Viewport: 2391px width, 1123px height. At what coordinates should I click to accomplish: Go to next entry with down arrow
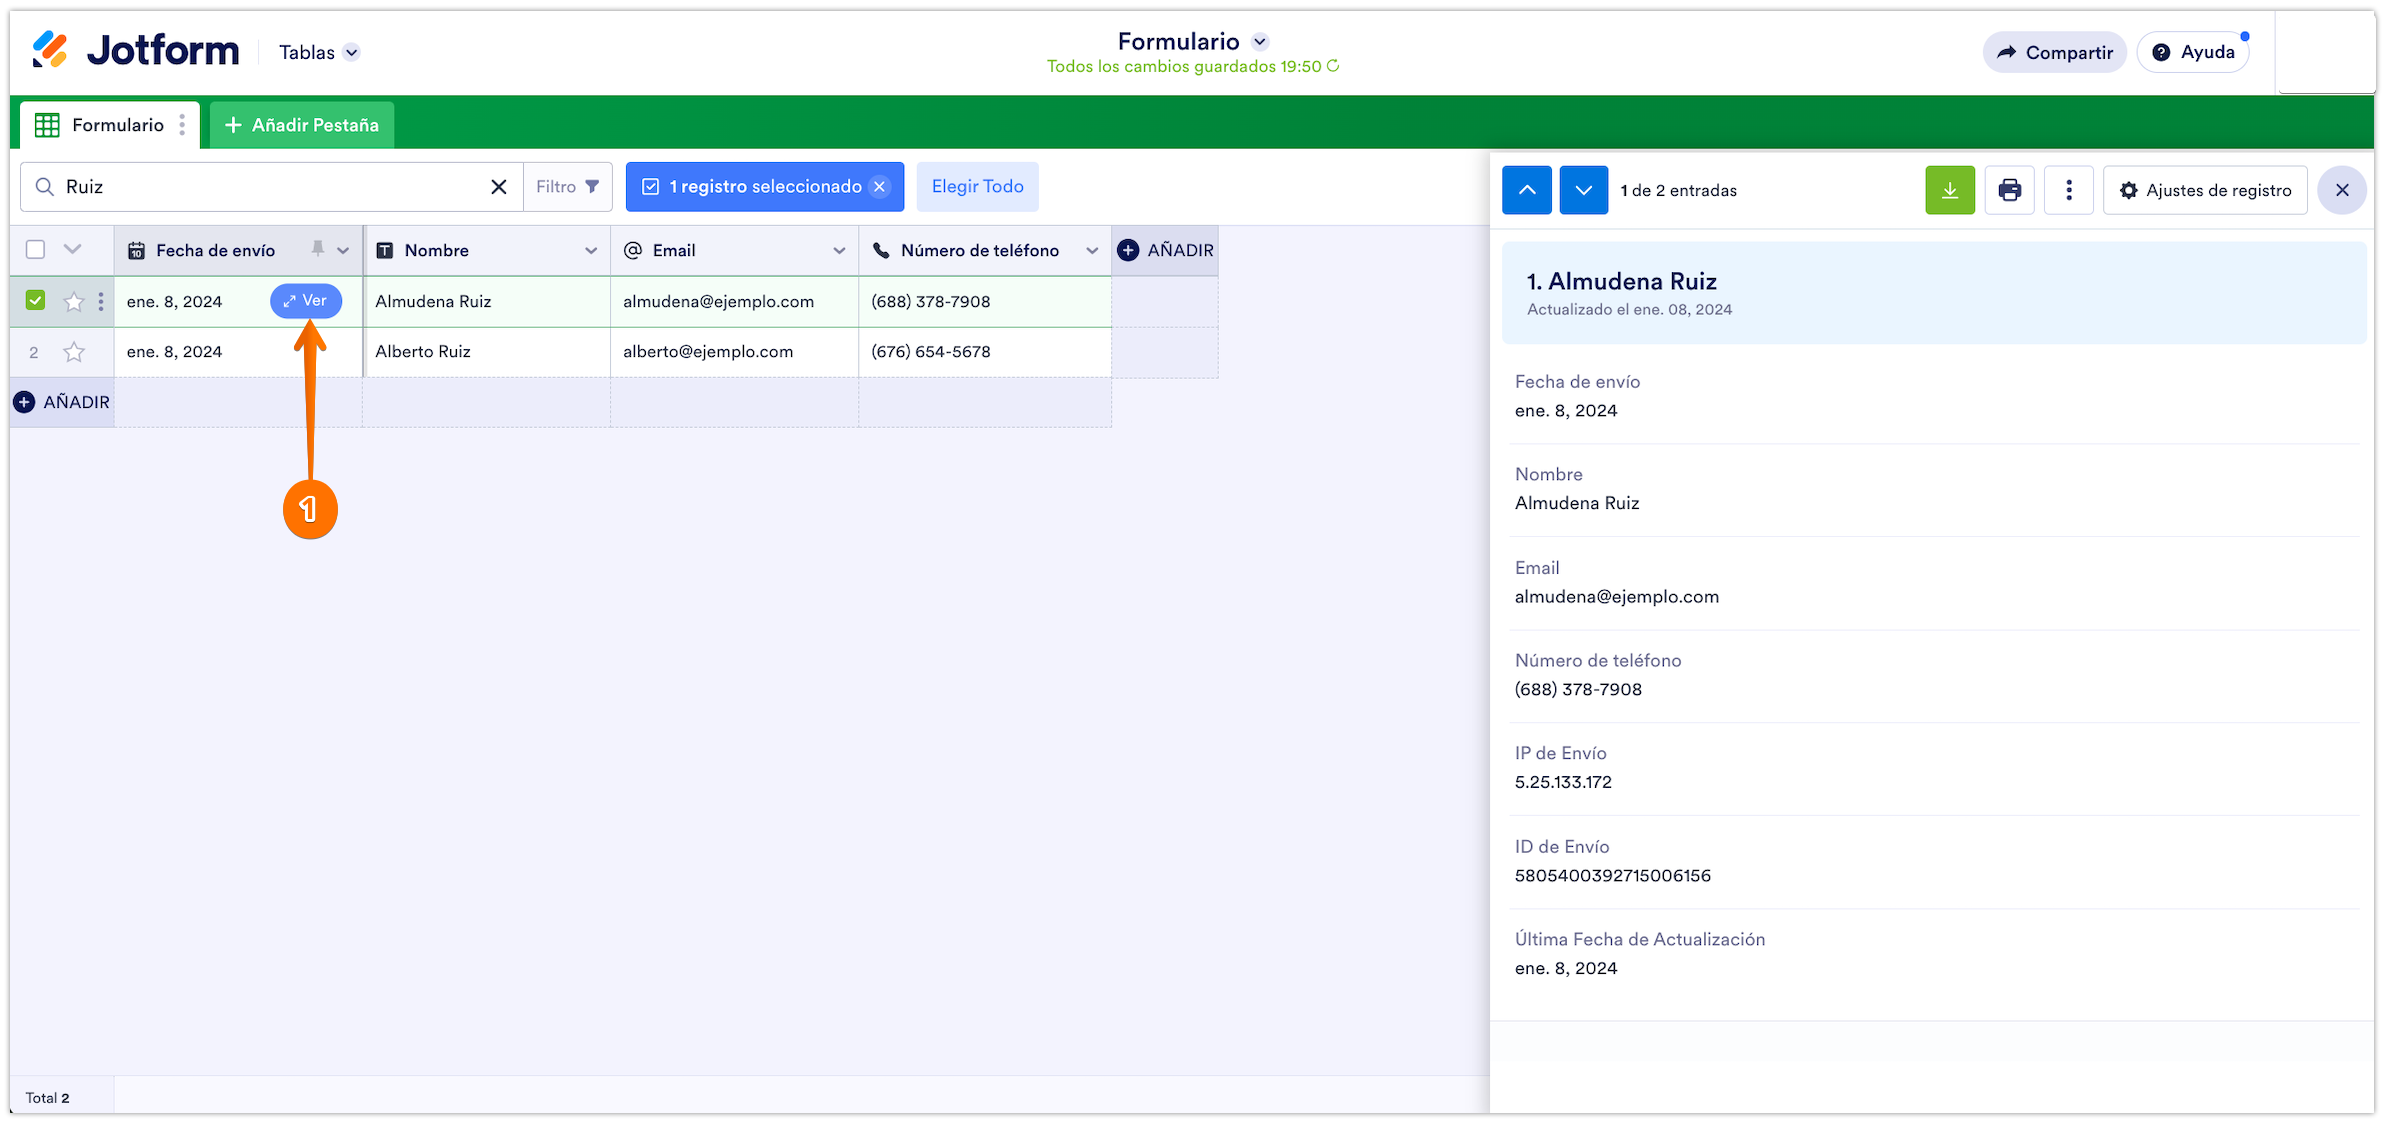[x=1583, y=190]
